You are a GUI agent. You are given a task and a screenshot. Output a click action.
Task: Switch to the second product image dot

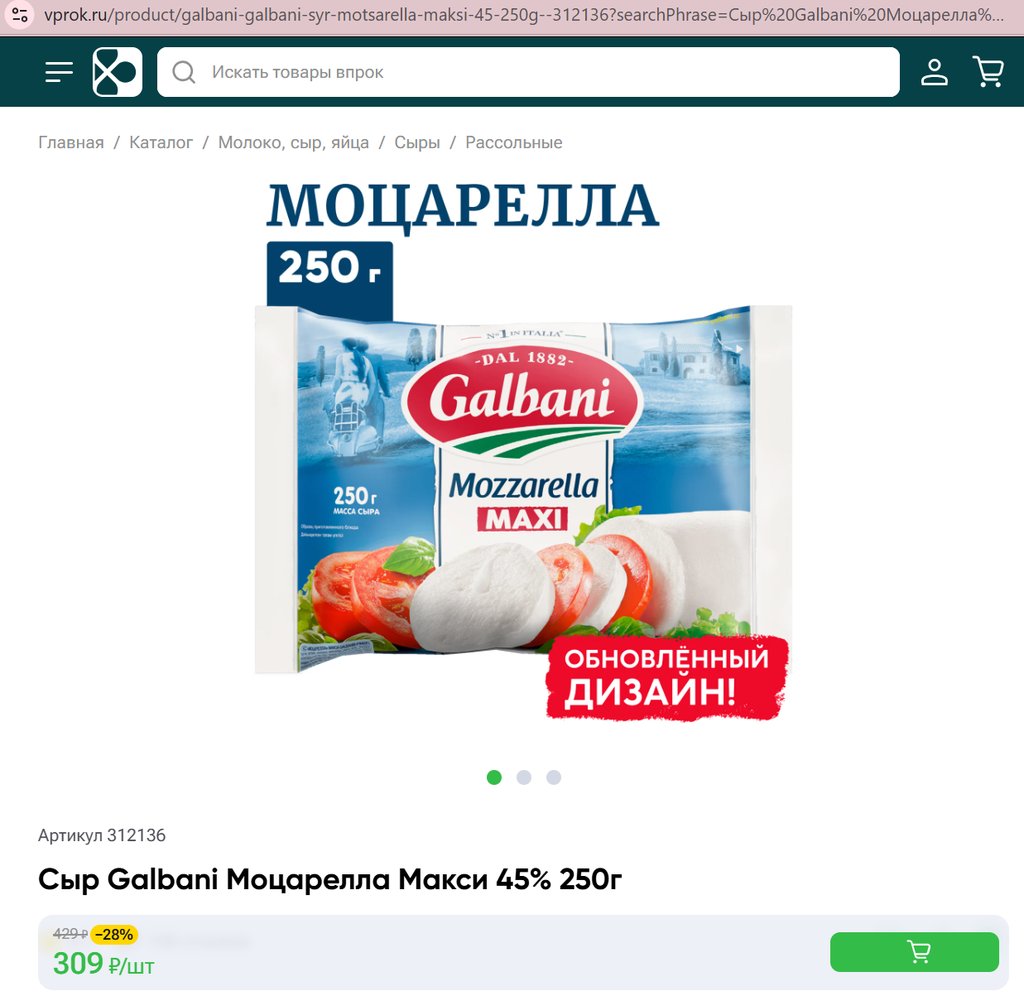coord(524,777)
